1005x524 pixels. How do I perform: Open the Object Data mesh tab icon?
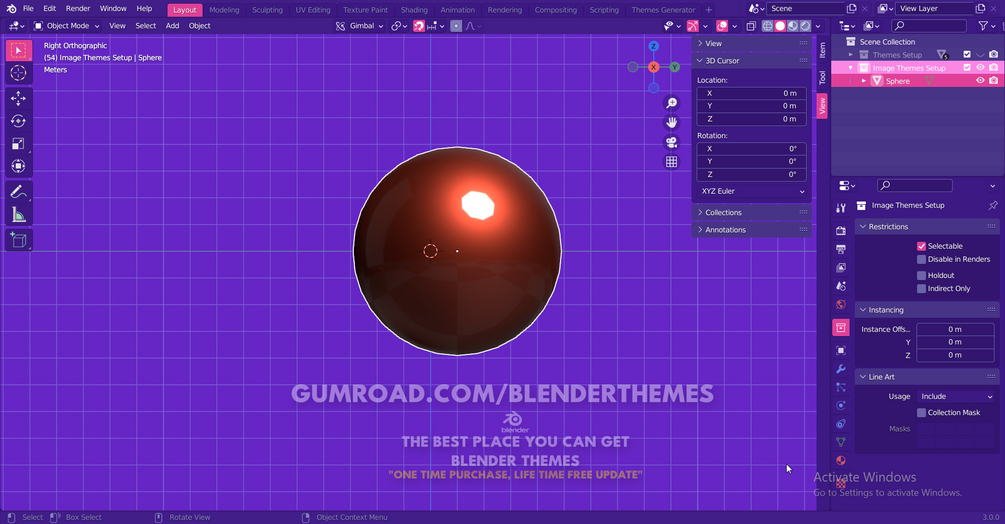[x=841, y=442]
